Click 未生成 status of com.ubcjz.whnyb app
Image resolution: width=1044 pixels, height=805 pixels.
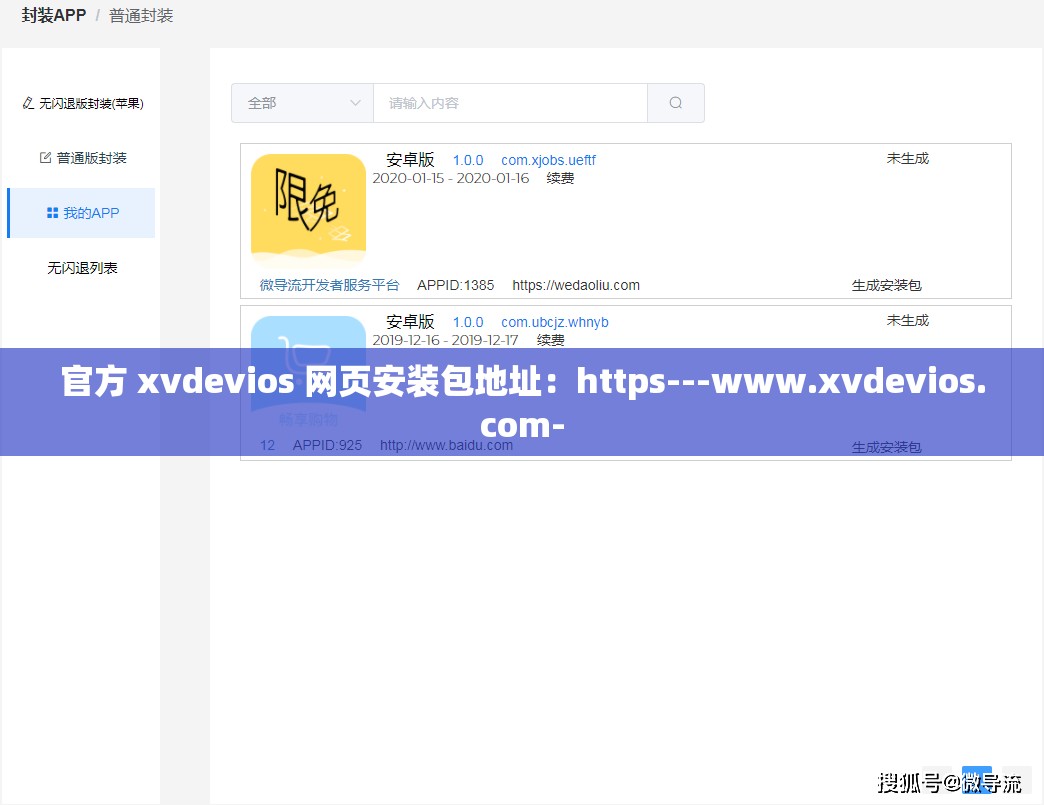pos(907,320)
